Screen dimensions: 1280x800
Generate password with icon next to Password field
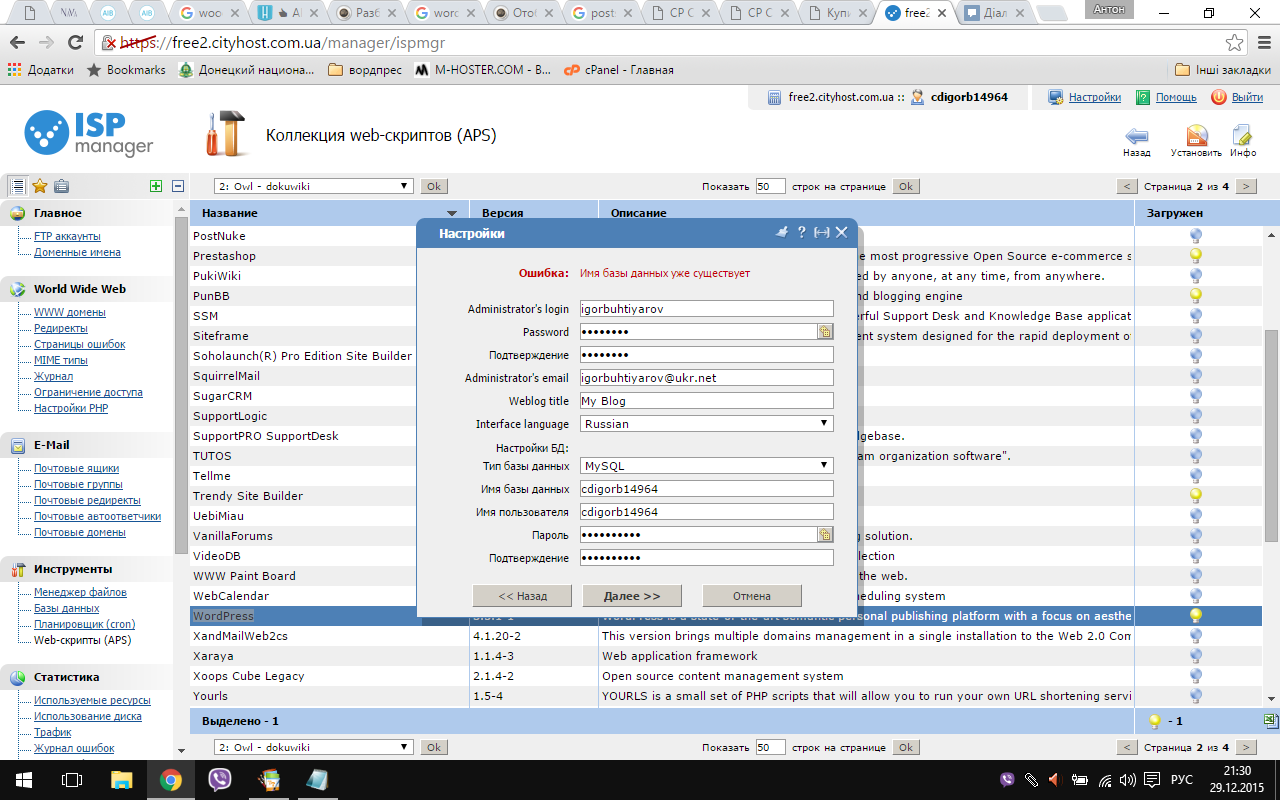[x=825, y=332]
